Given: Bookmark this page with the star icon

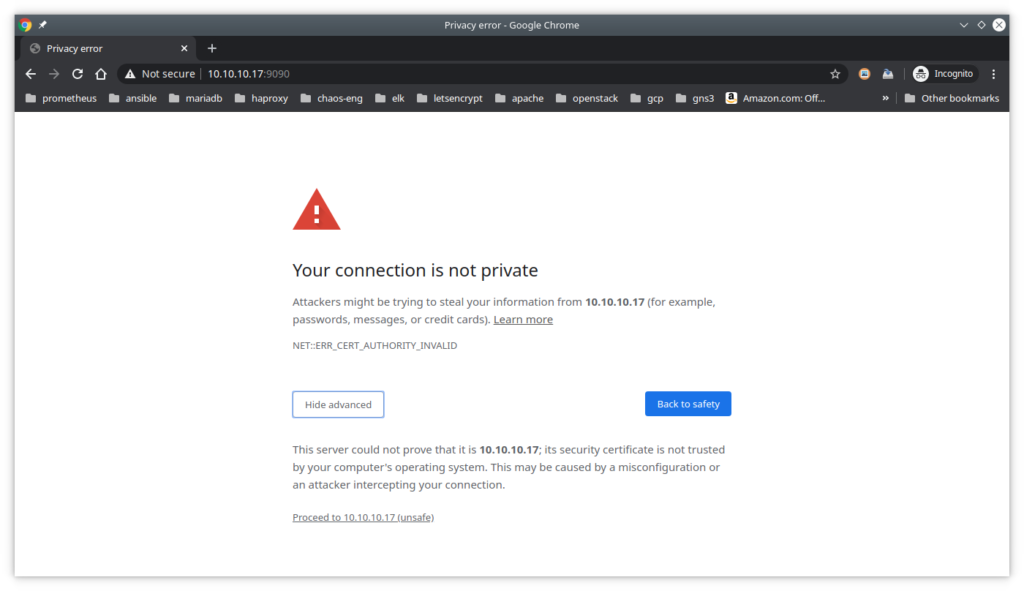Looking at the screenshot, I should click(835, 74).
